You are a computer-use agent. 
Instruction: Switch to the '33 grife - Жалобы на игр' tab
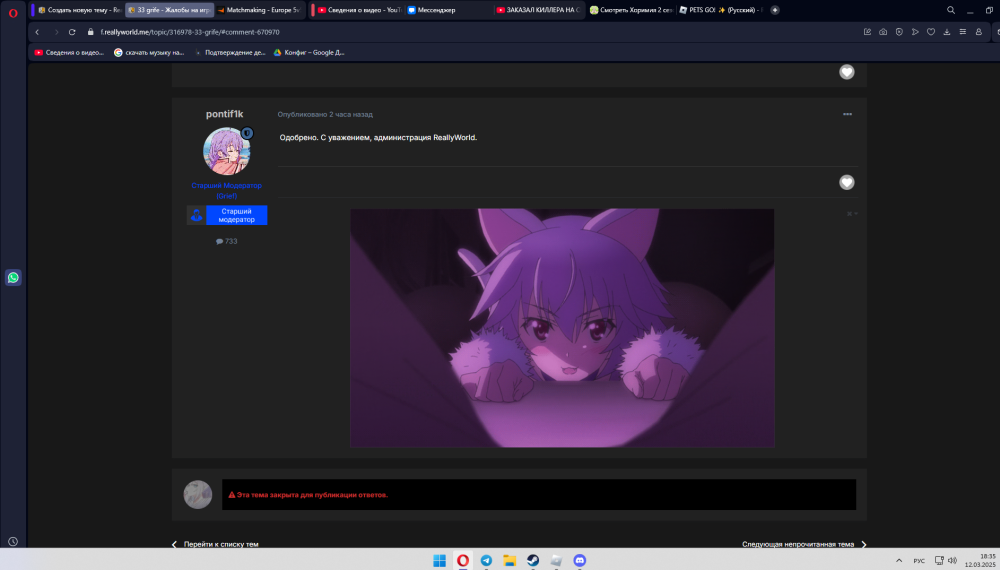click(x=169, y=10)
